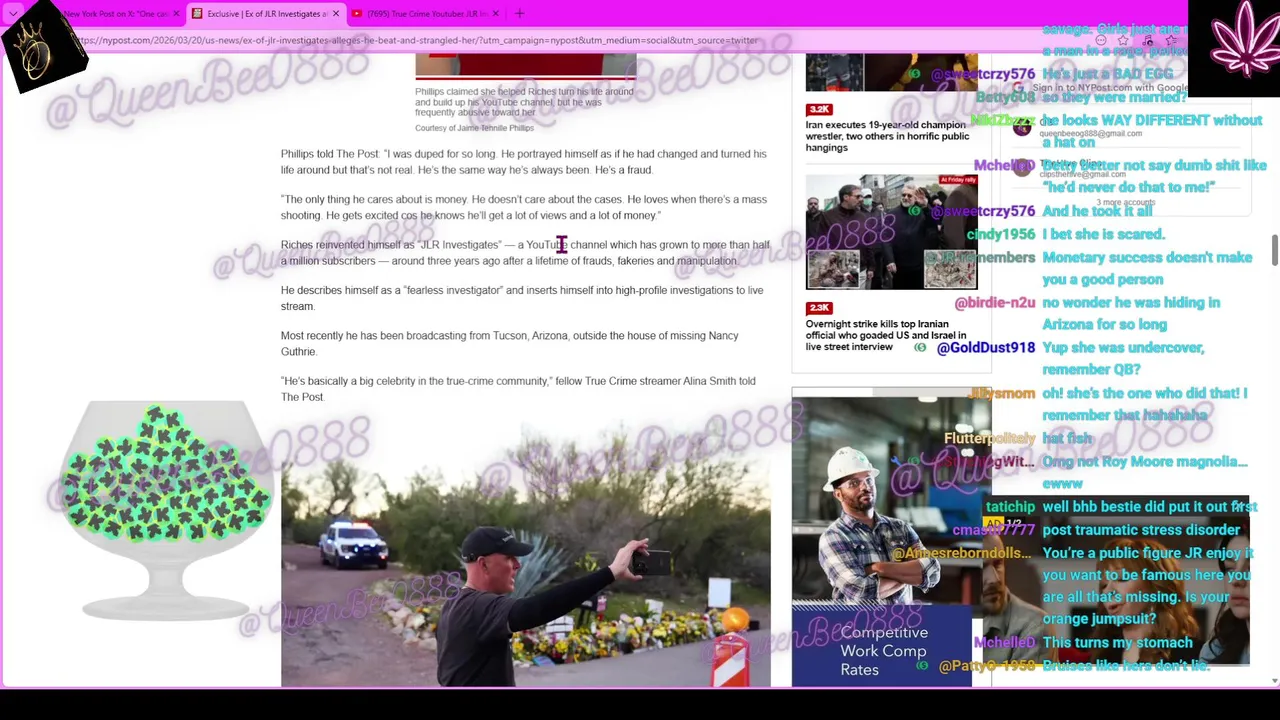Screen dimensions: 1280x720
Task: Open a new browser tab with plus button
Action: tap(519, 14)
